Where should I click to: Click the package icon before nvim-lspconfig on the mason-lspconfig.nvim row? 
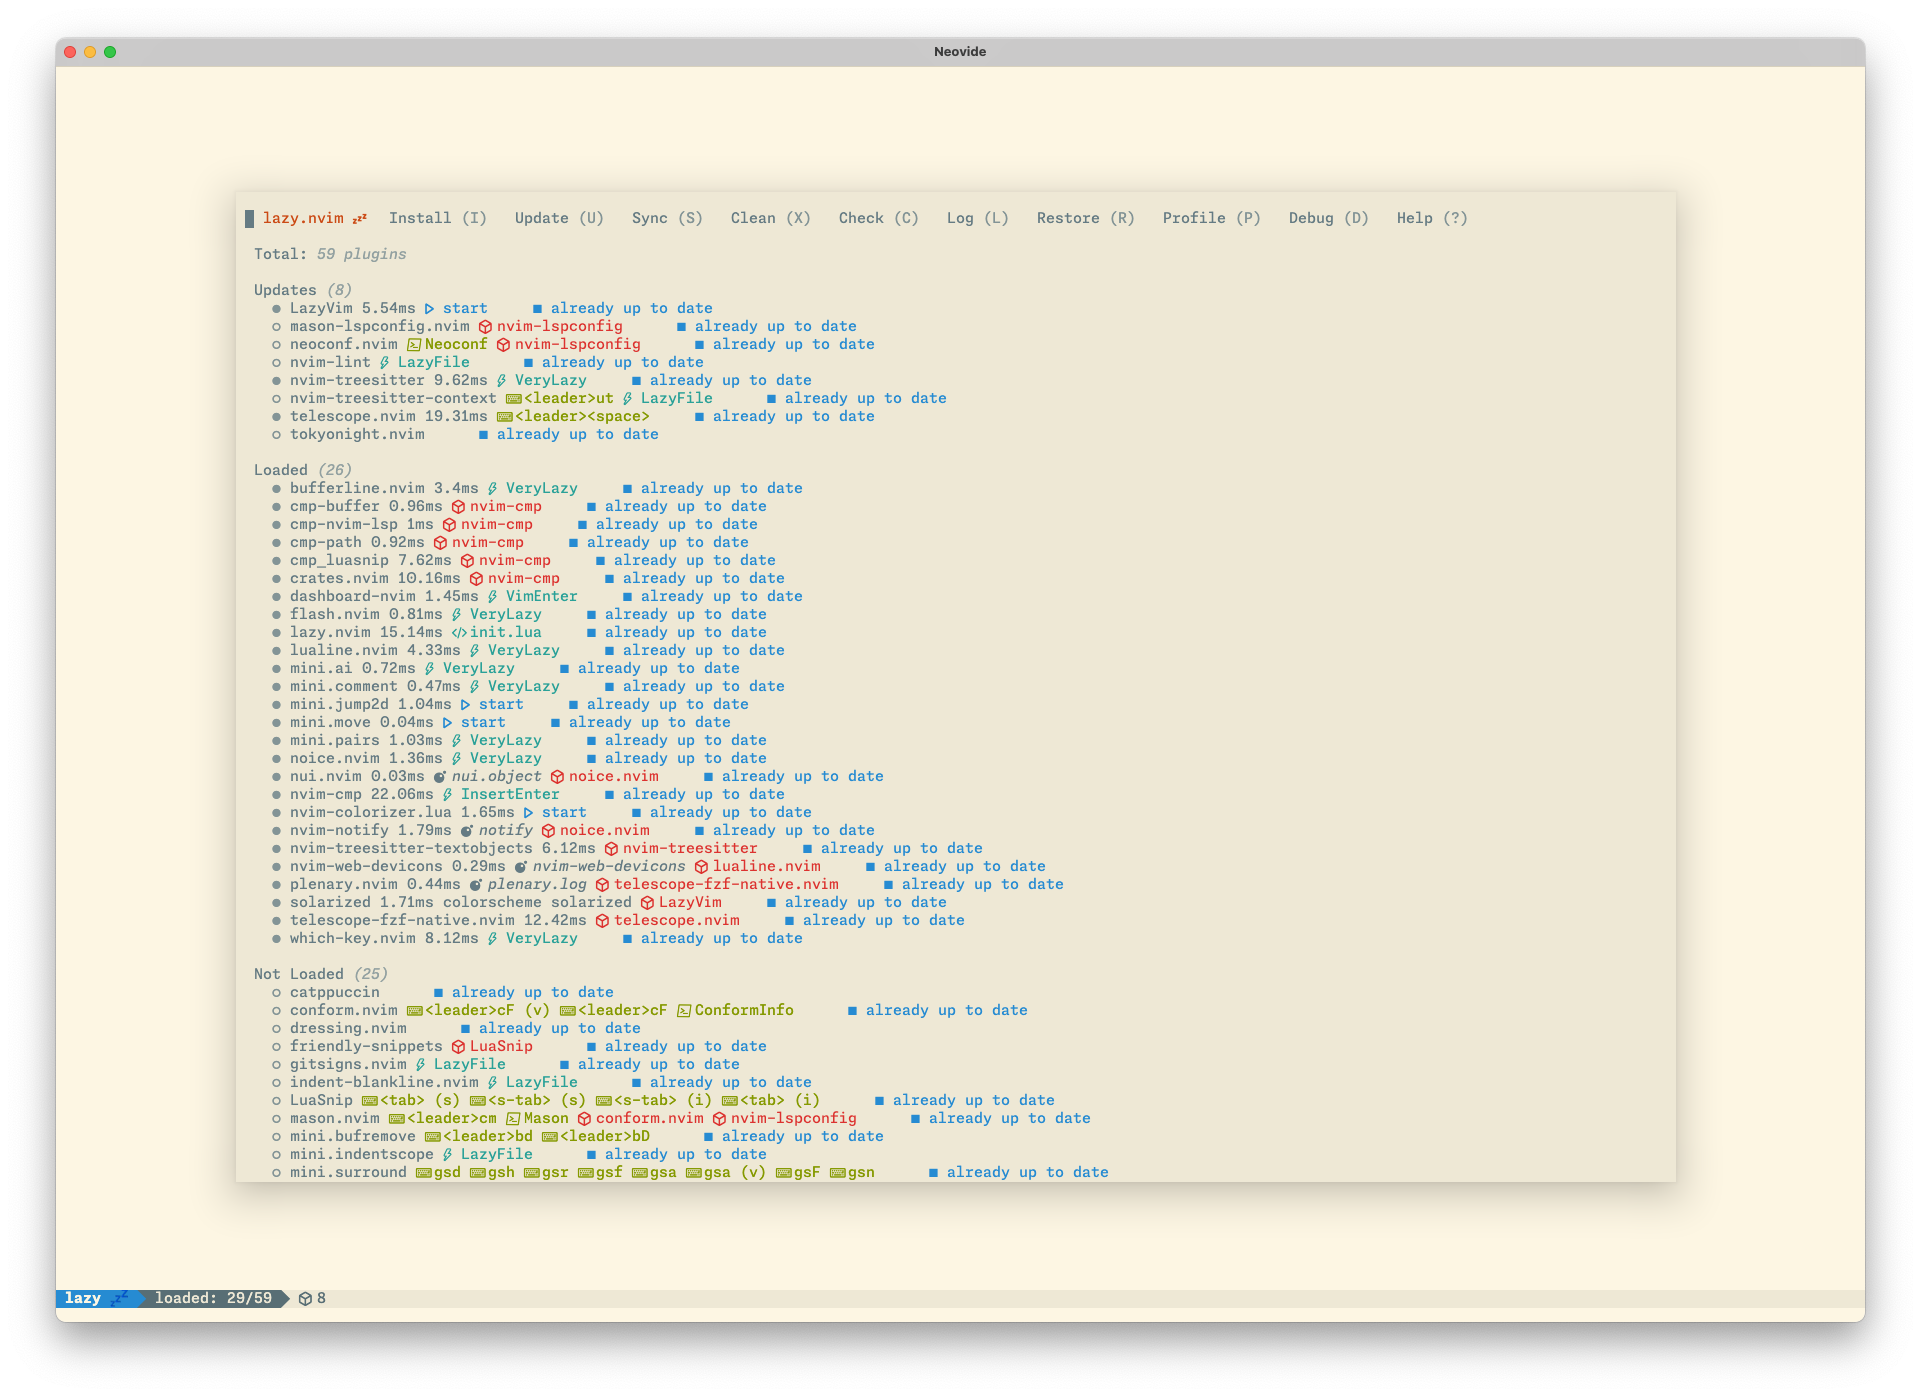click(485, 327)
